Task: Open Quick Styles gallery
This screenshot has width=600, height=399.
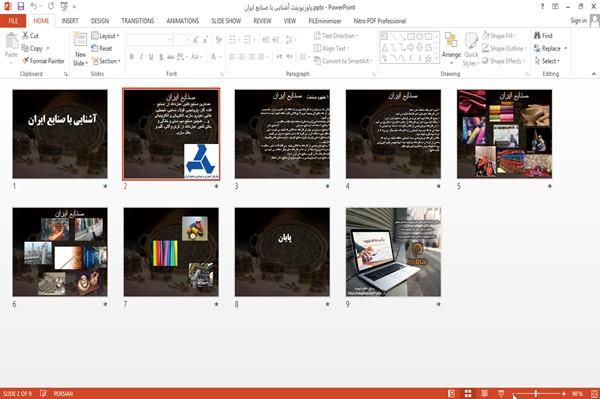Action: [471, 49]
